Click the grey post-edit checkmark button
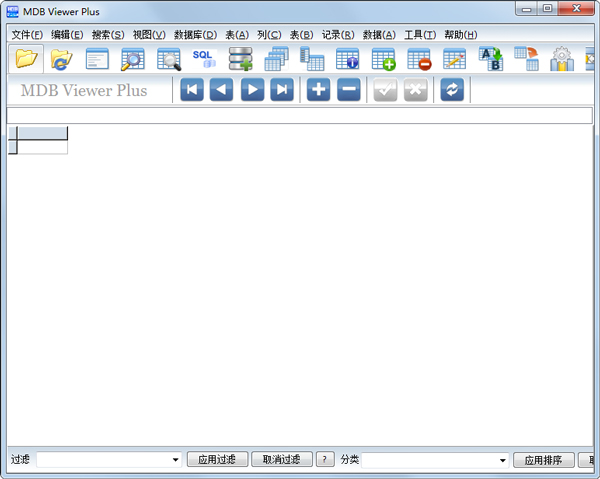 coord(385,90)
